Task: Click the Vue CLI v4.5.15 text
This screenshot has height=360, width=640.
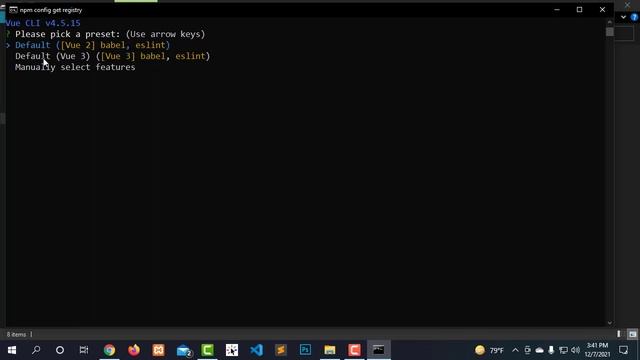Action: click(x=43, y=23)
